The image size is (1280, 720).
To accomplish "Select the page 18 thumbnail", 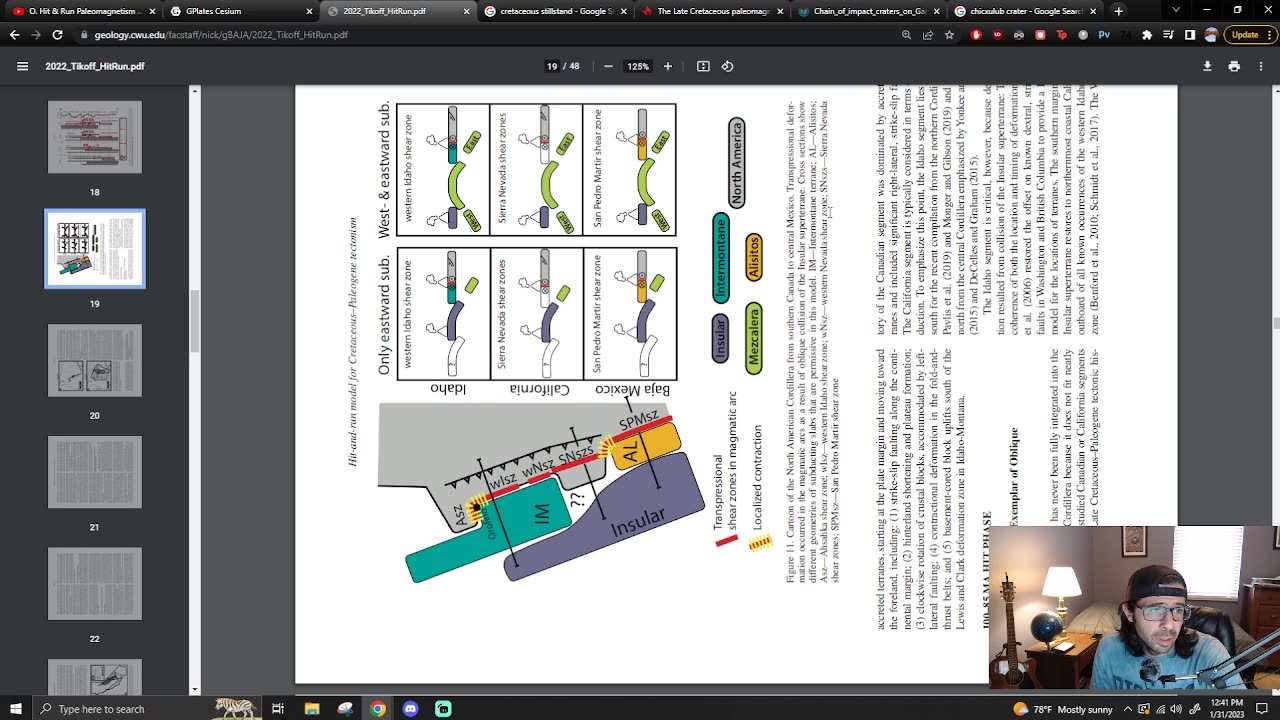I will click(x=95, y=137).
